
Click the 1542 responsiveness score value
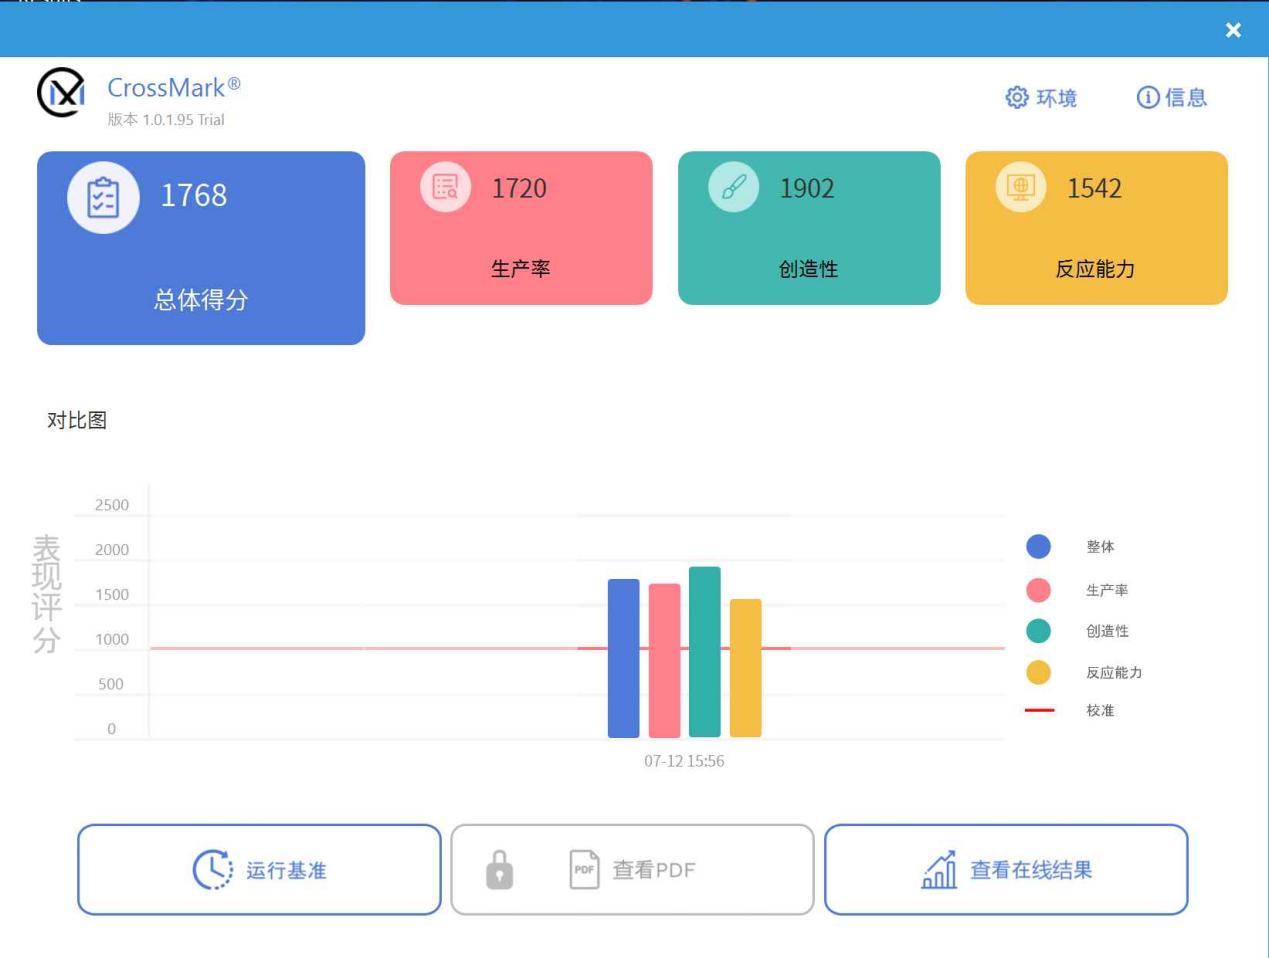[1094, 188]
